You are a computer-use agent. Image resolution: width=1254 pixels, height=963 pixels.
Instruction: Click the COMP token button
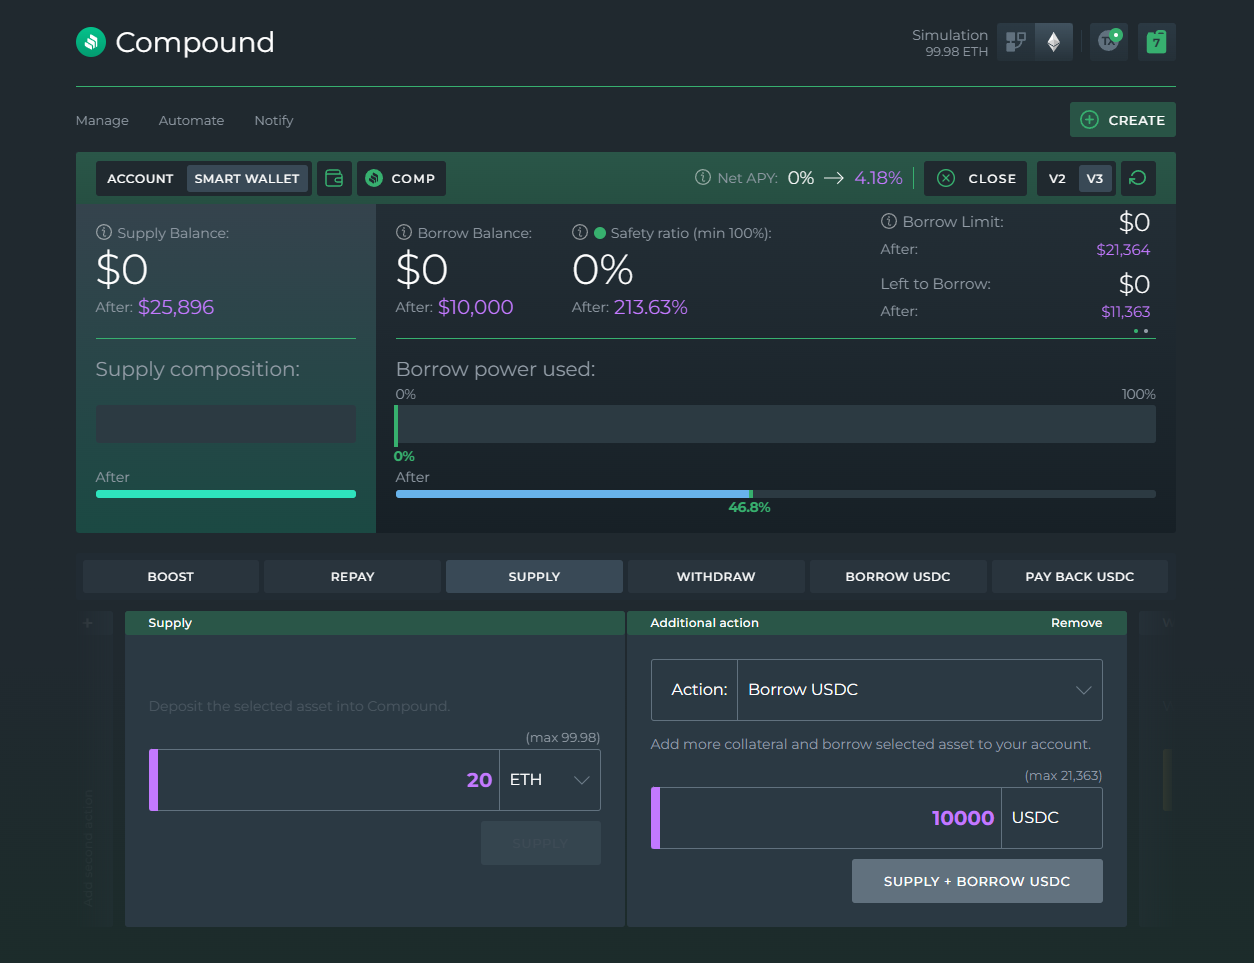(x=401, y=178)
